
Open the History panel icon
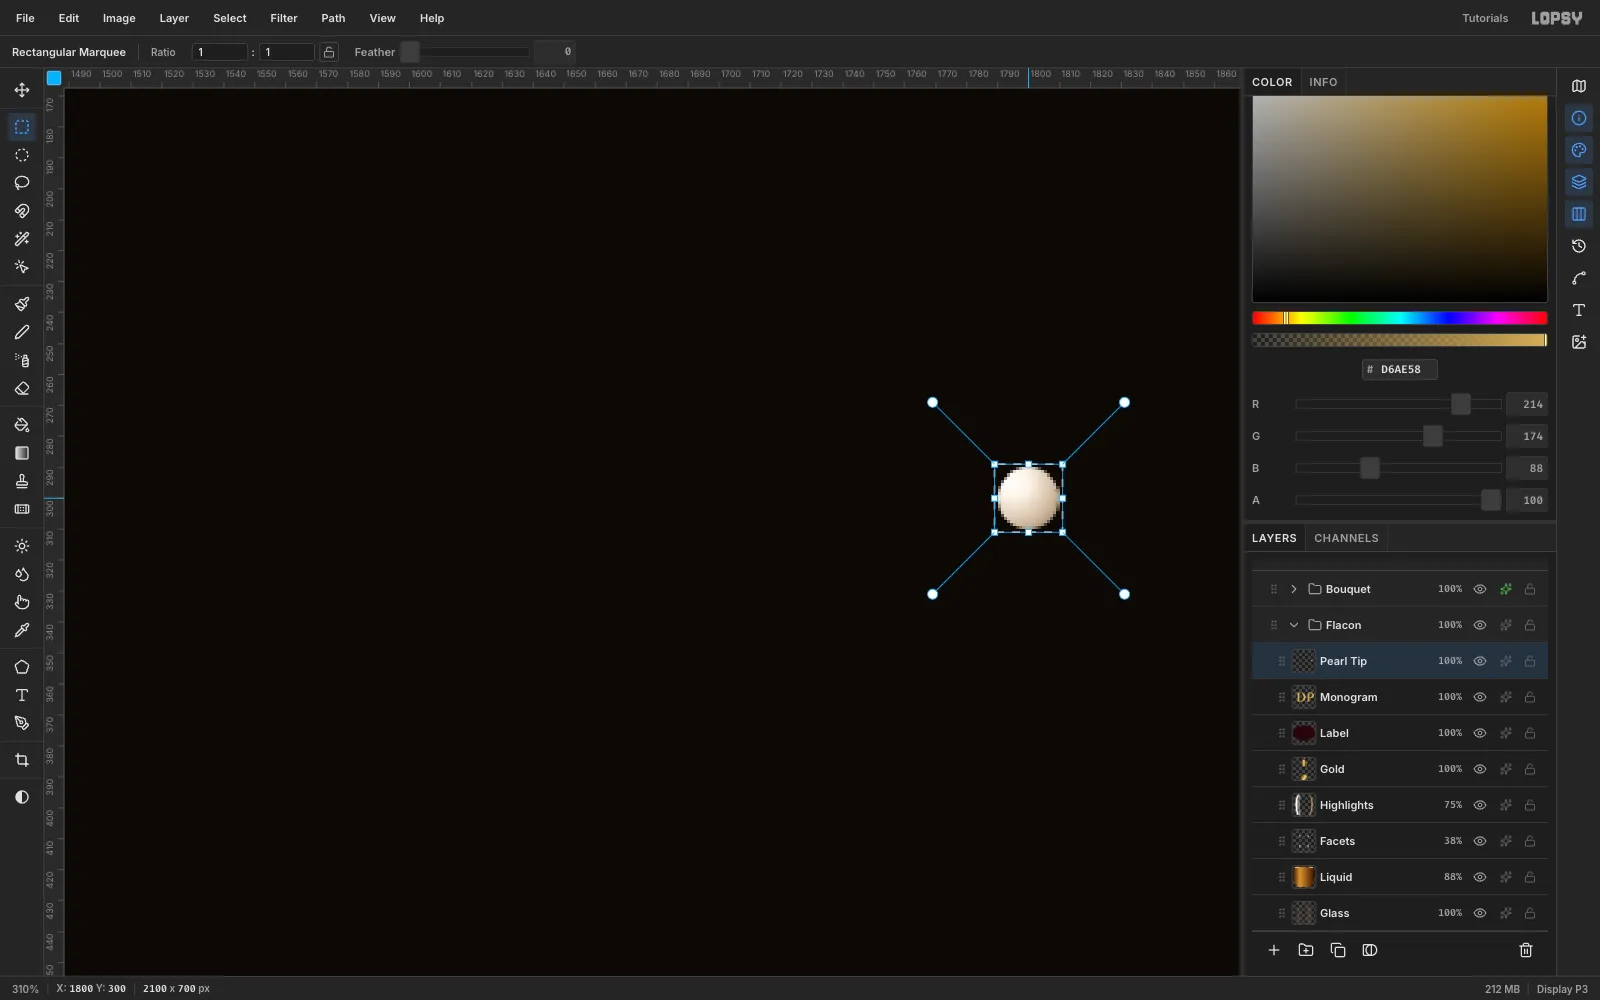[1579, 246]
